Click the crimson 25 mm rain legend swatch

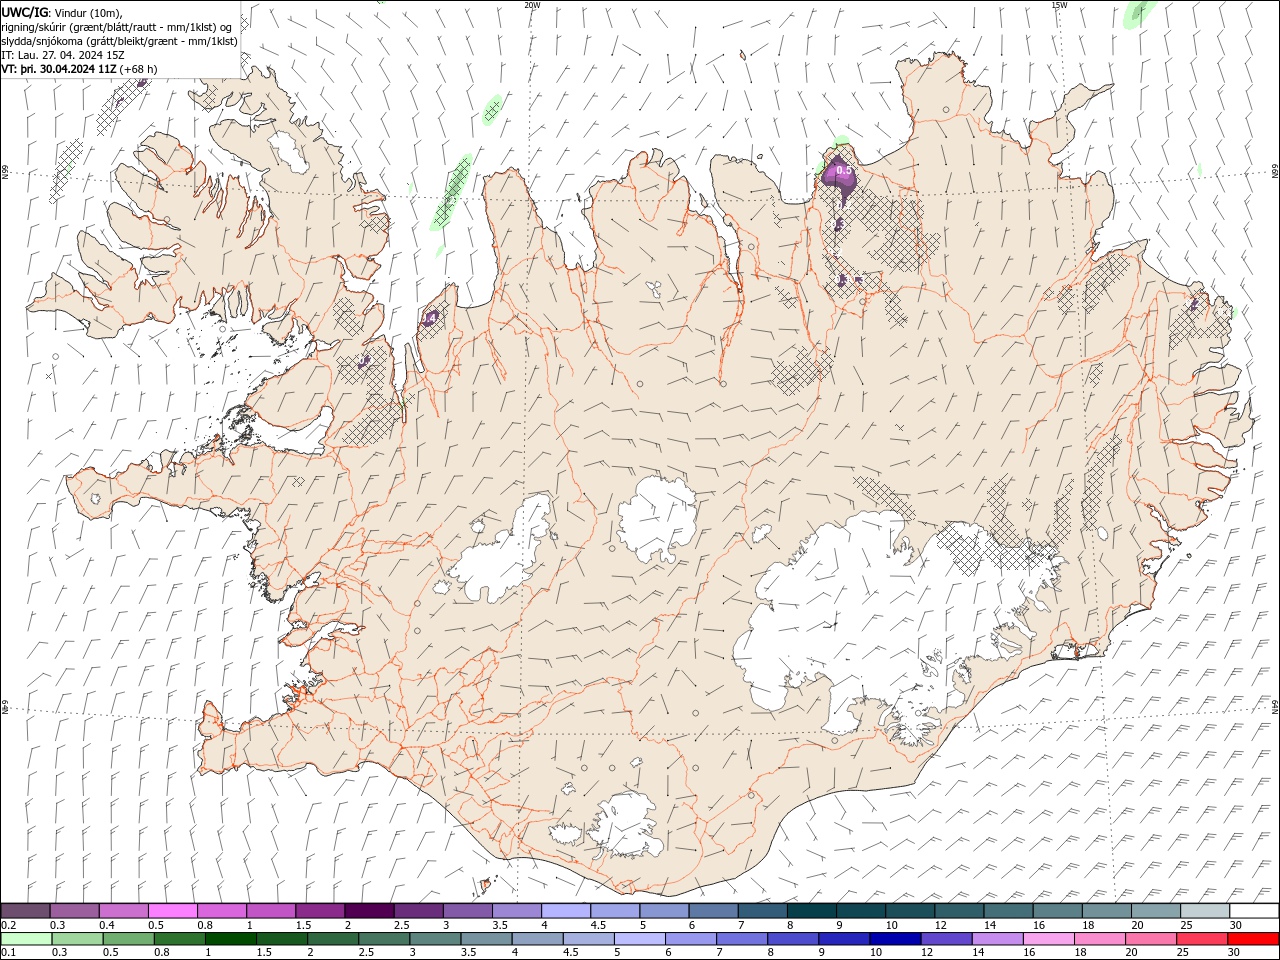1202,939
